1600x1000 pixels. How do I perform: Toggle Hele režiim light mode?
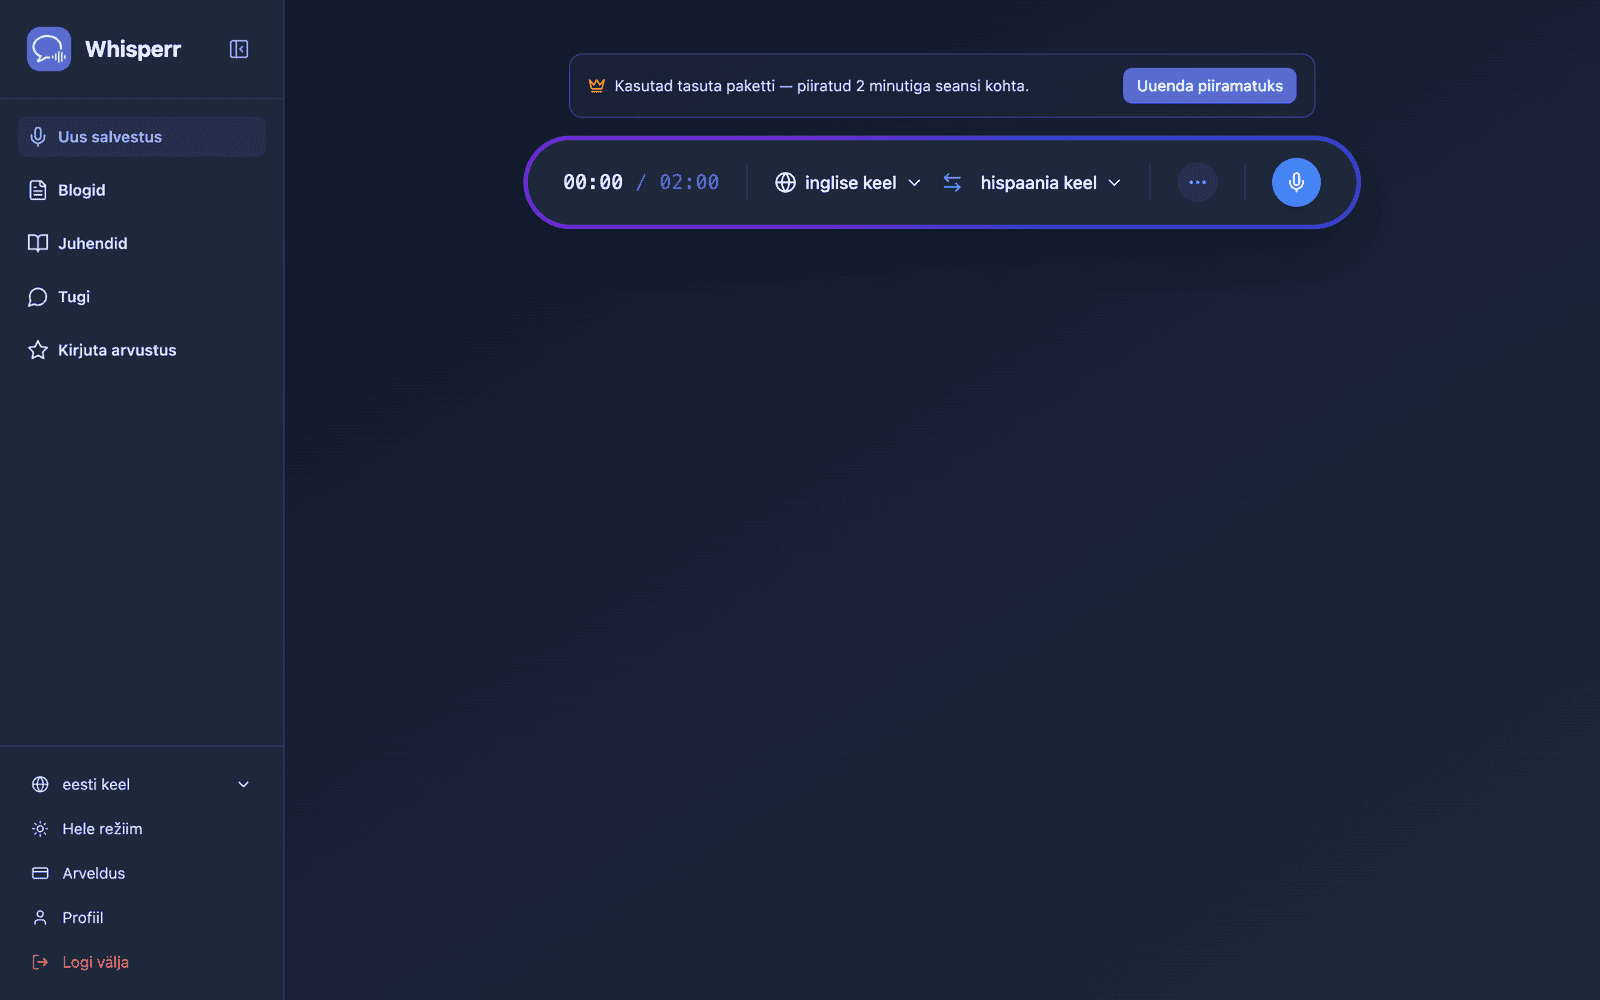pos(141,829)
